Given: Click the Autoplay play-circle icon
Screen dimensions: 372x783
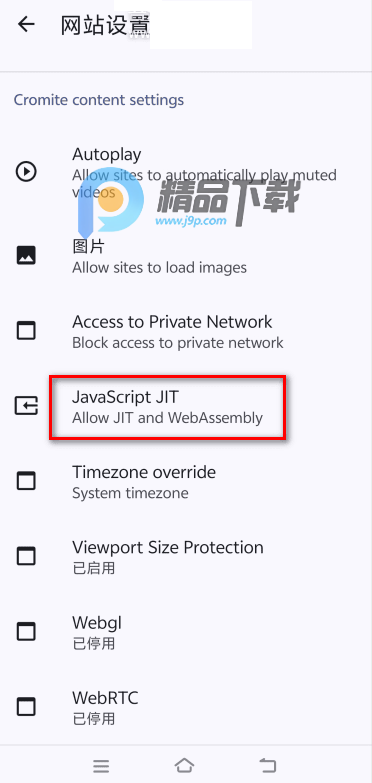Looking at the screenshot, I should [26, 172].
